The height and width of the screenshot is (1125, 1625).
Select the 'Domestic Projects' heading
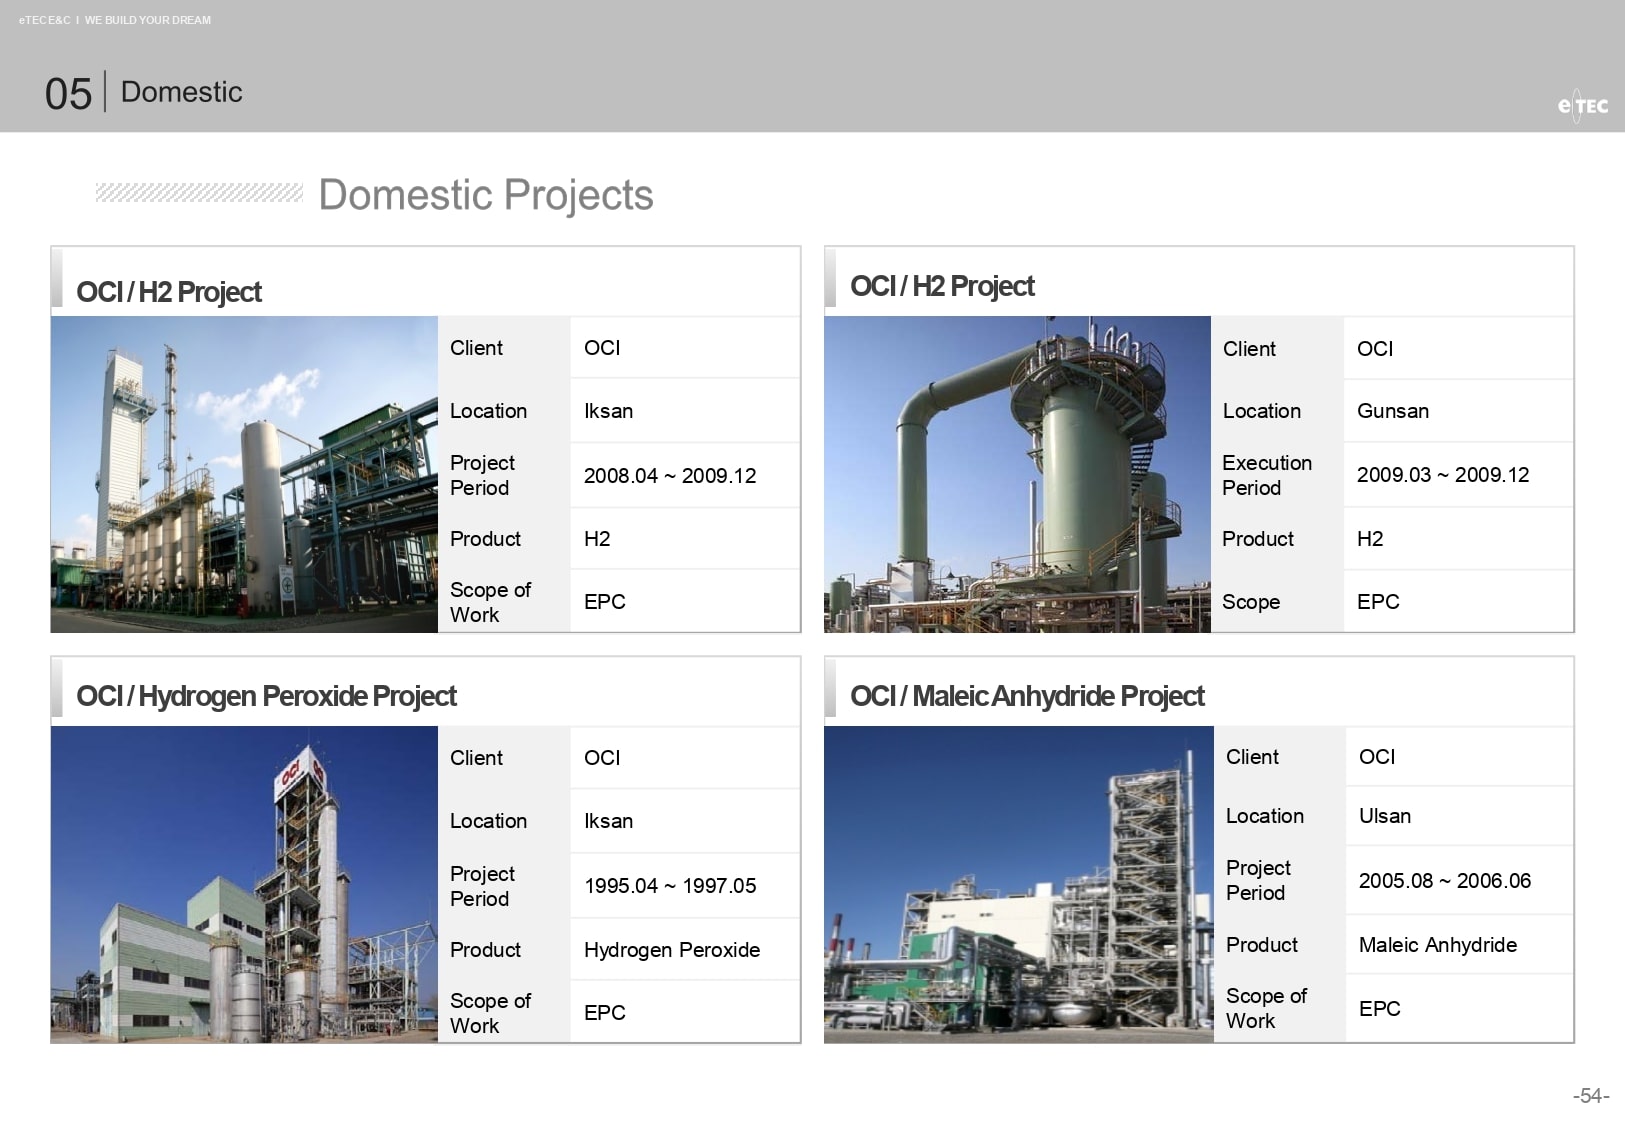486,195
